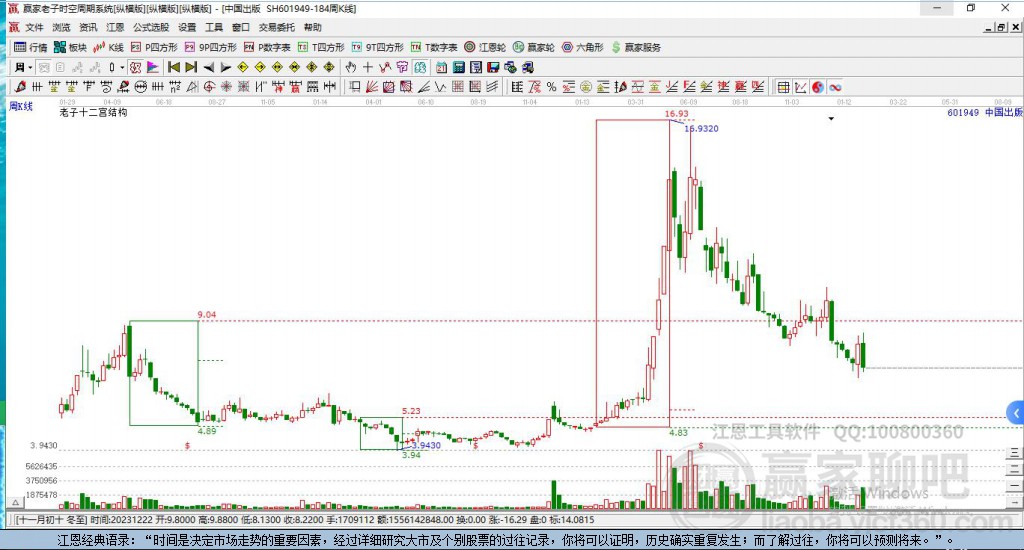1024x550 pixels.
Task: Open the 设置 menu
Action: pyautogui.click(x=187, y=27)
